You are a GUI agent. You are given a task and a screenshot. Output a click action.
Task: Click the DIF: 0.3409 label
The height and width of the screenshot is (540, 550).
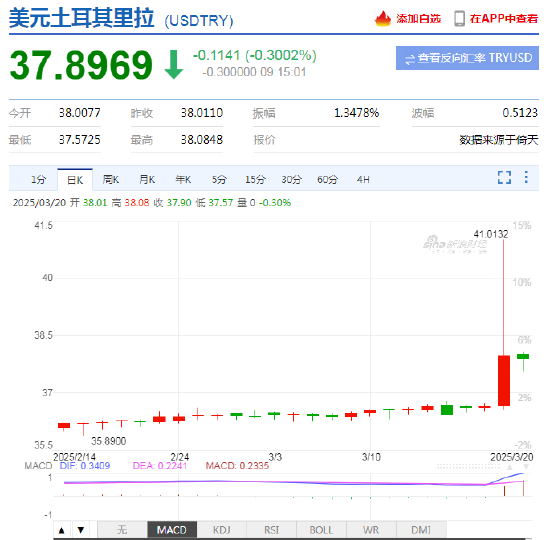85,466
